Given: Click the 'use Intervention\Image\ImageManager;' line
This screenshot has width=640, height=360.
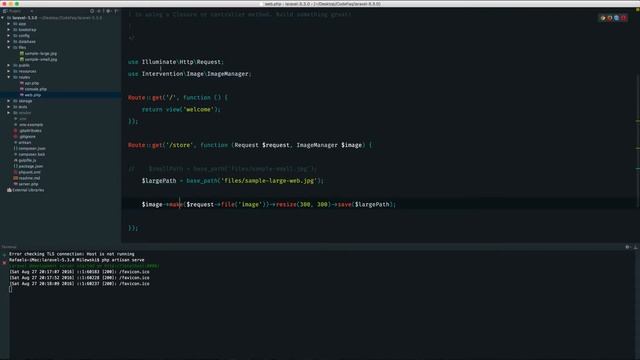Looking at the screenshot, I should [190, 74].
